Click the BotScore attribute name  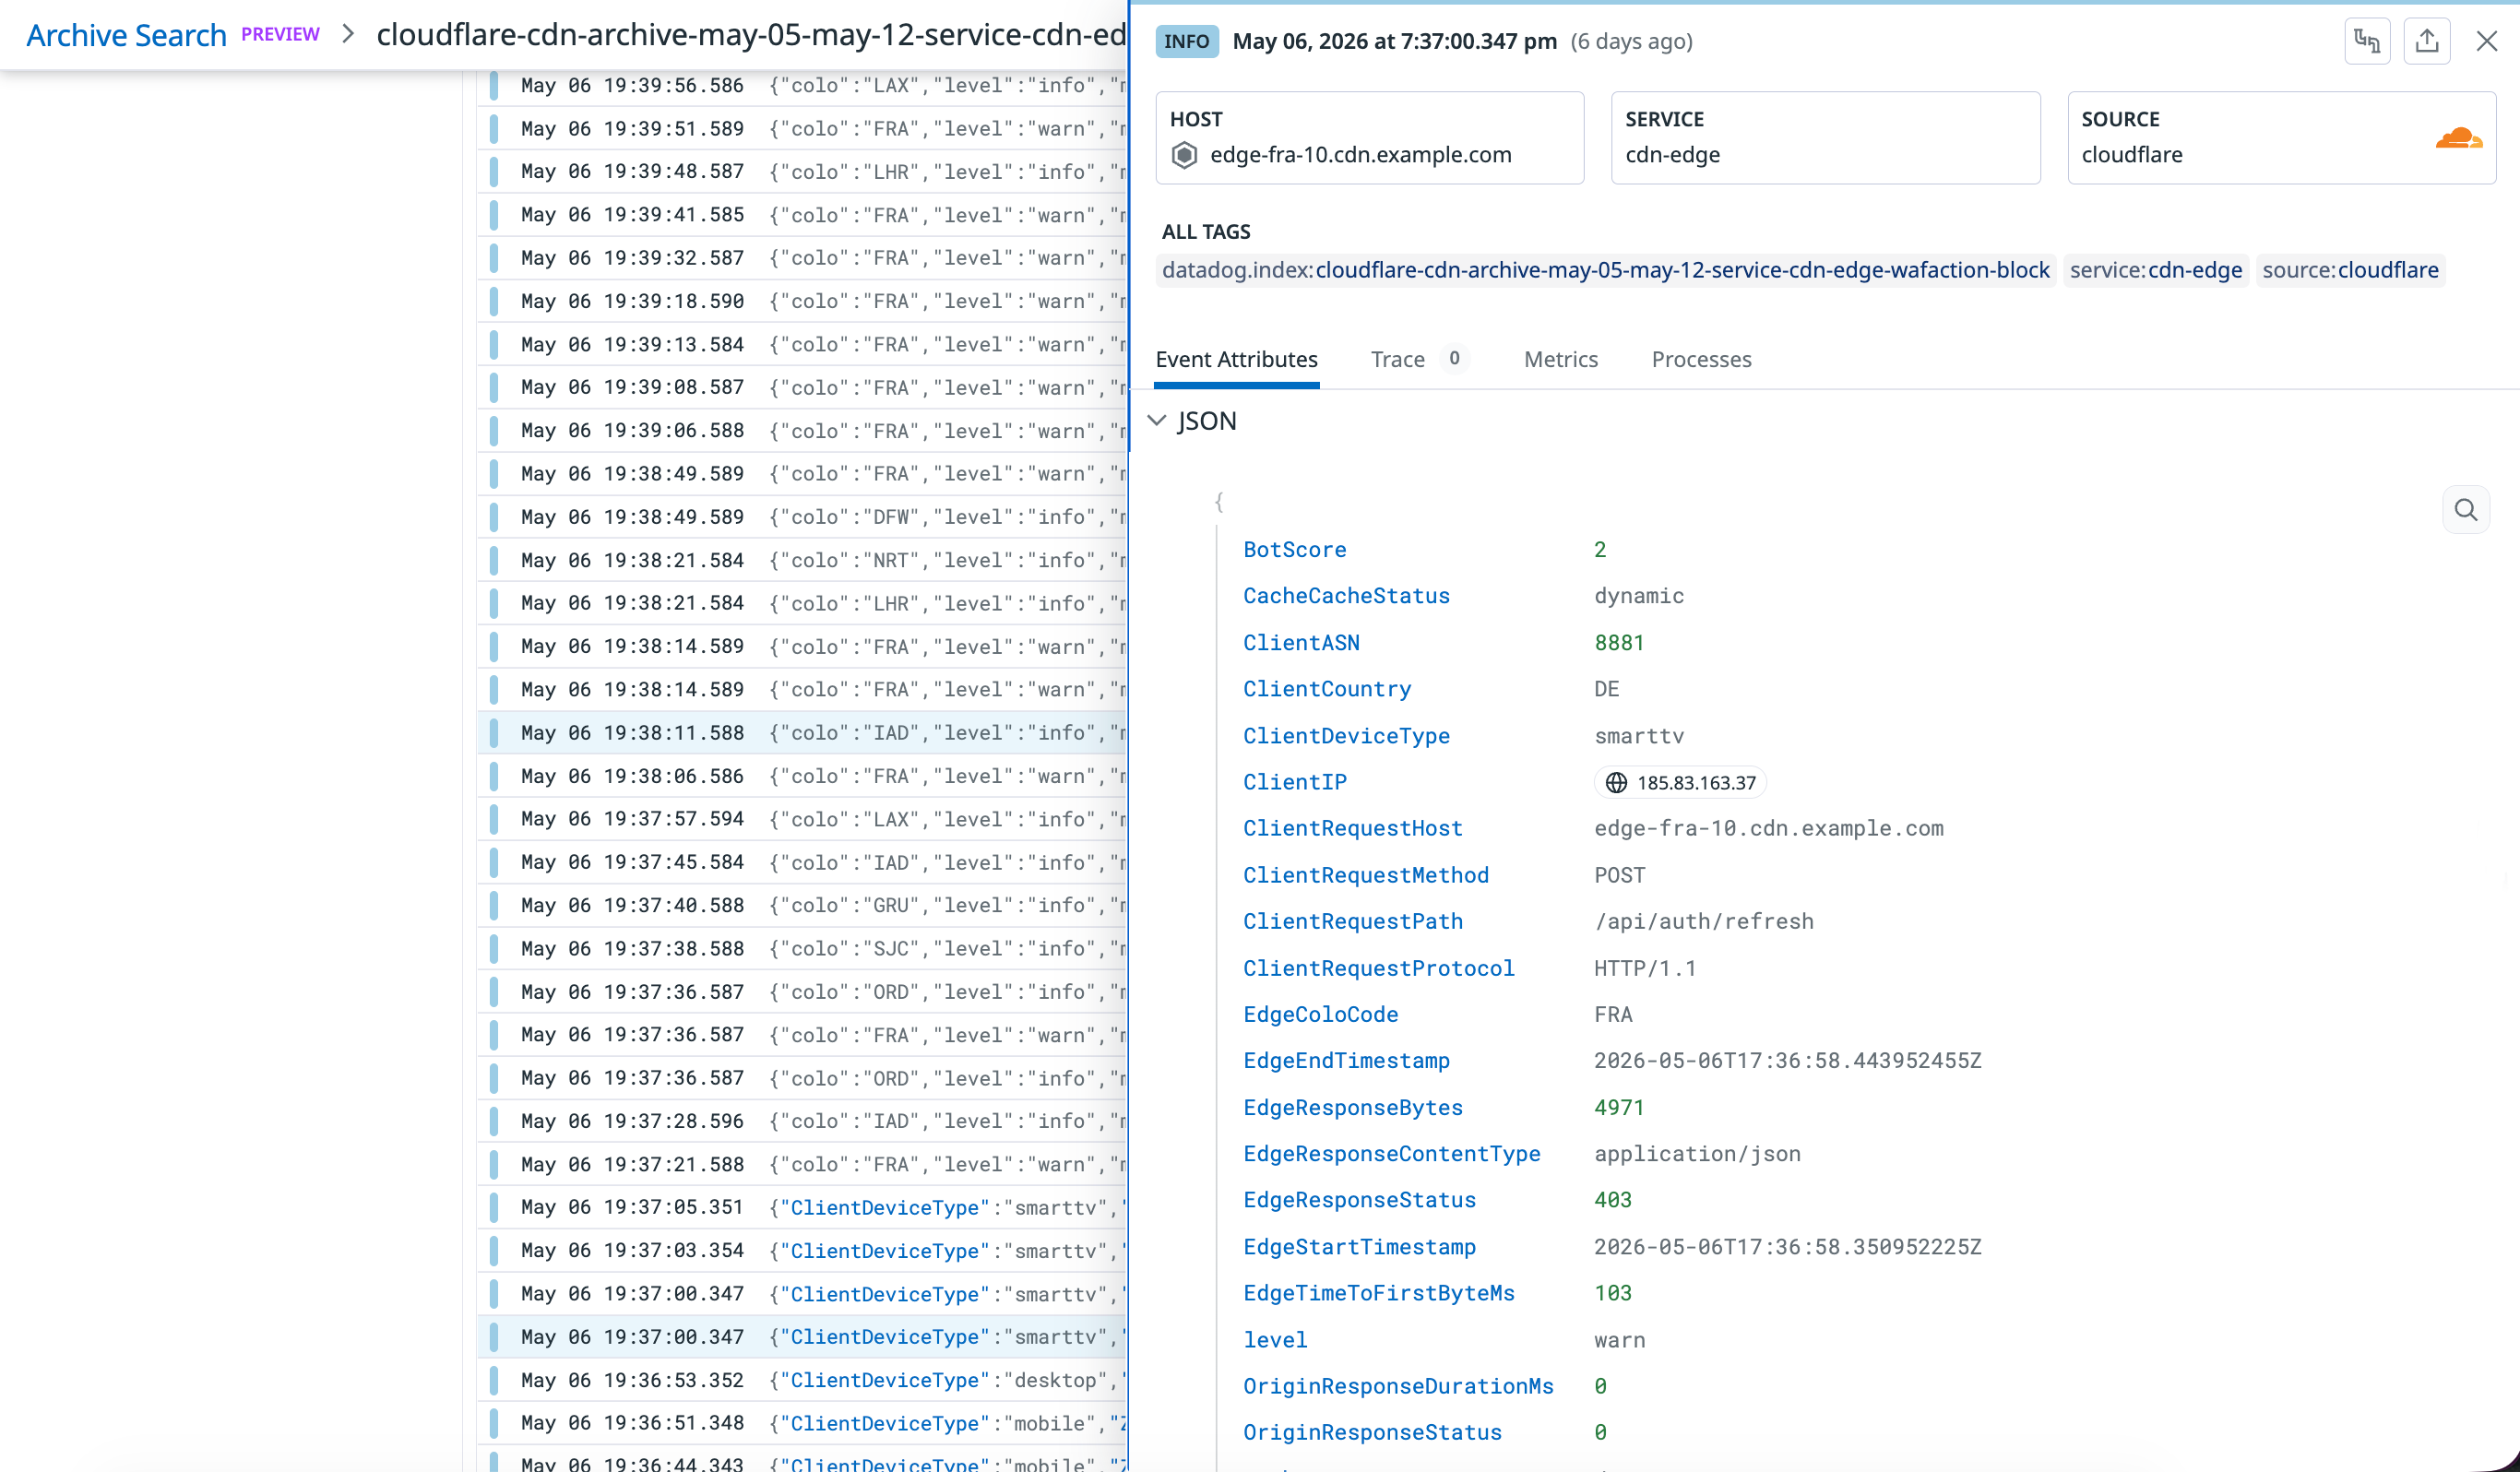pyautogui.click(x=1295, y=550)
